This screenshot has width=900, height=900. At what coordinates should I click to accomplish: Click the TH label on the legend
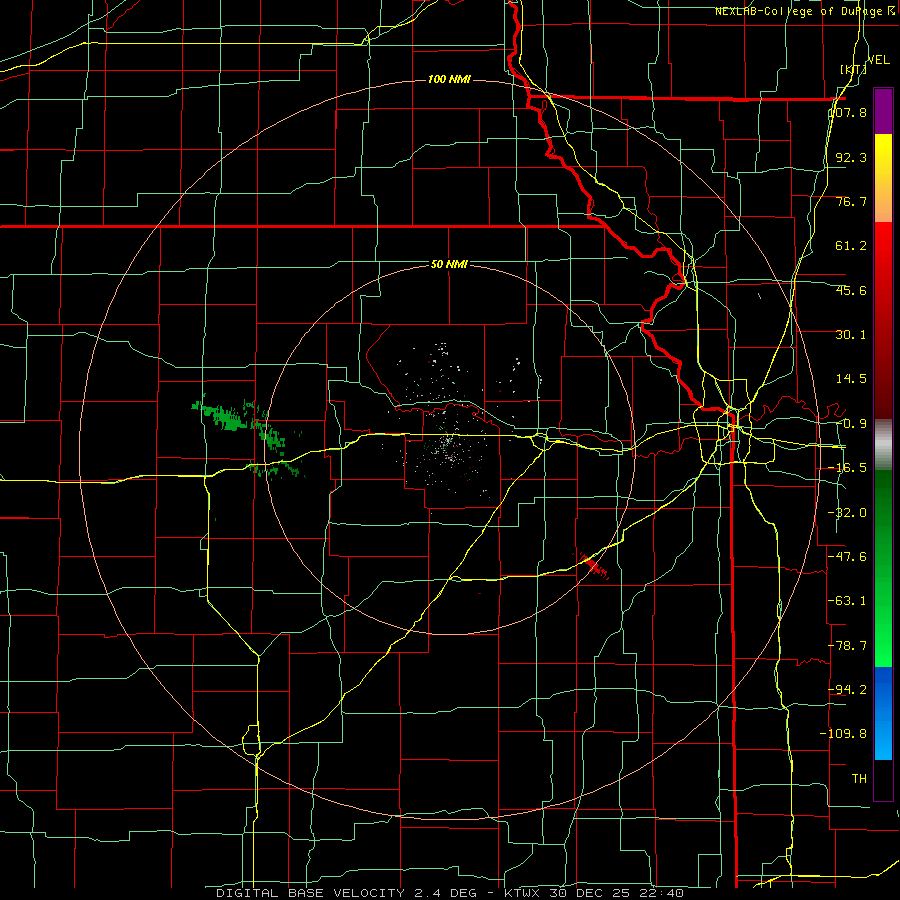point(859,778)
